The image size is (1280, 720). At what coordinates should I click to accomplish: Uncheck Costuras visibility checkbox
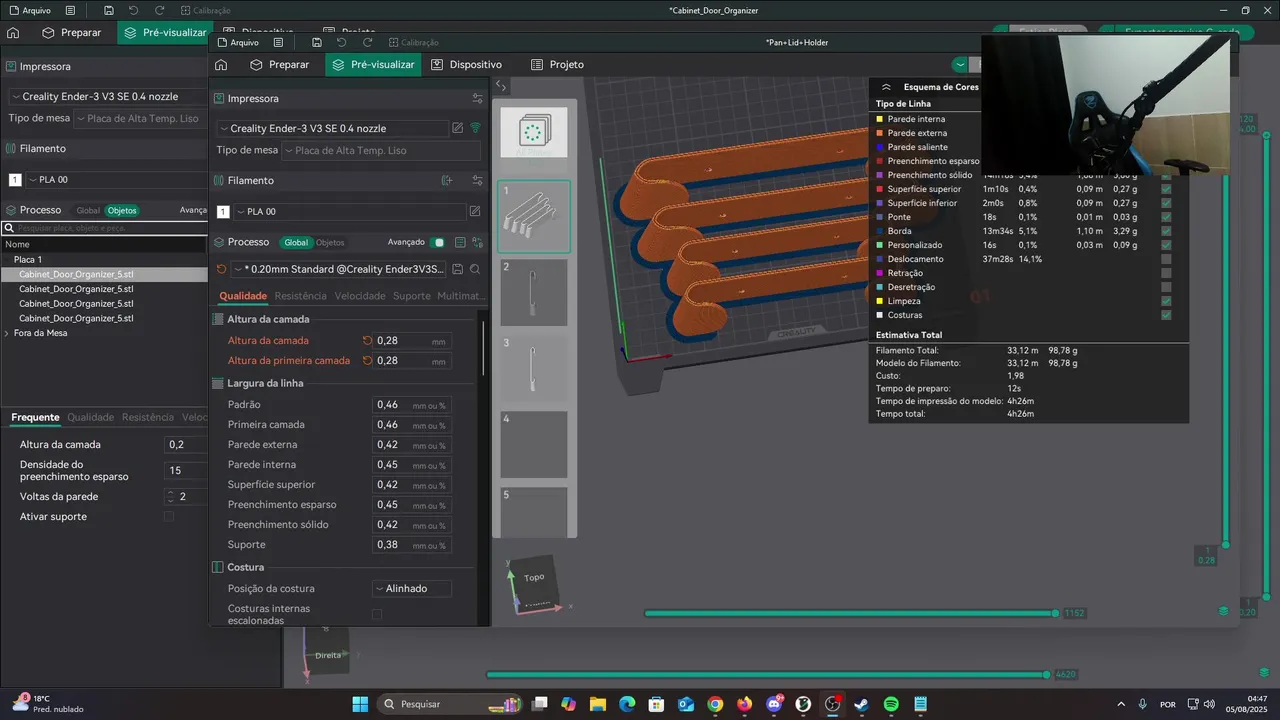tap(1166, 315)
